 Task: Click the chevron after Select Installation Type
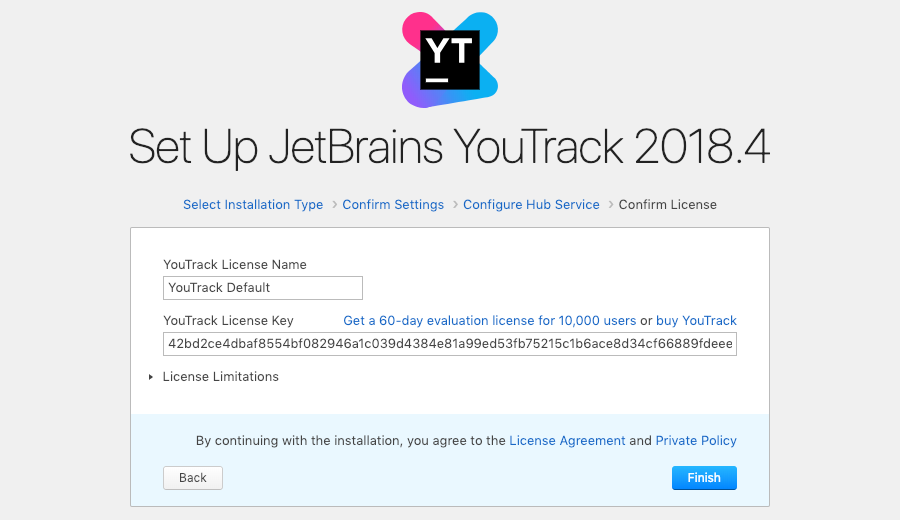tap(333, 204)
